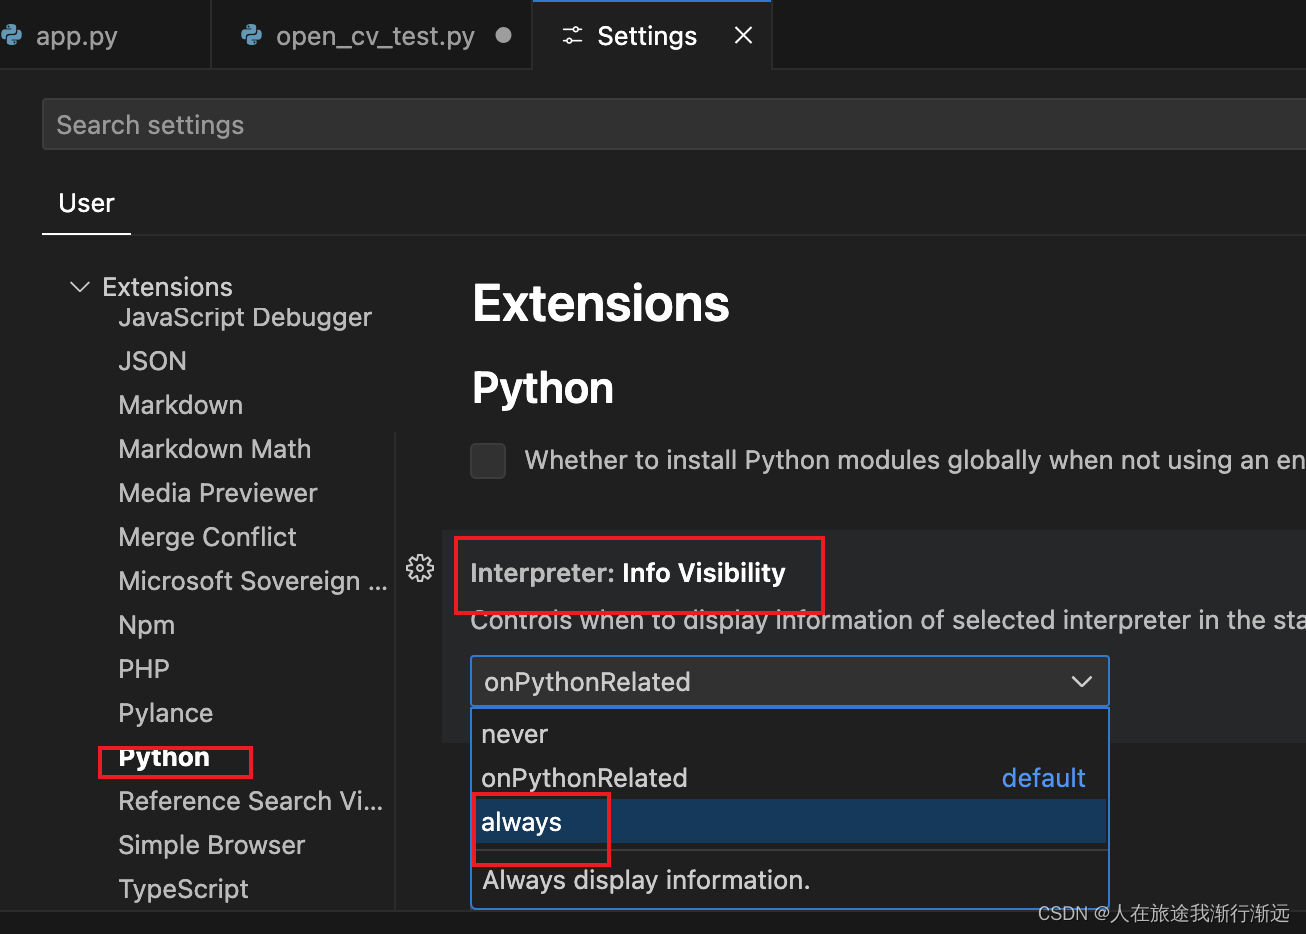This screenshot has width=1306, height=934.
Task: Open Markdown Math extension settings
Action: [214, 449]
